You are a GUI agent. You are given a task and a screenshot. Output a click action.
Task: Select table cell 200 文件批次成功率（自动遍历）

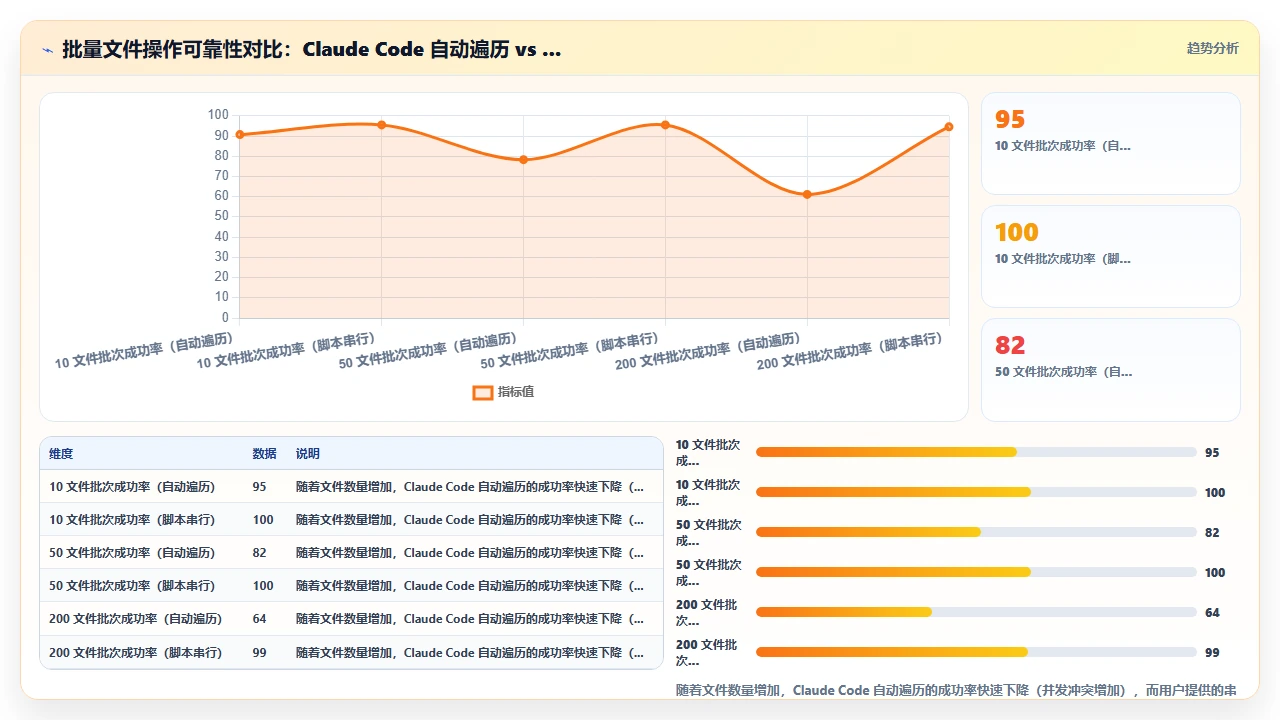point(136,619)
